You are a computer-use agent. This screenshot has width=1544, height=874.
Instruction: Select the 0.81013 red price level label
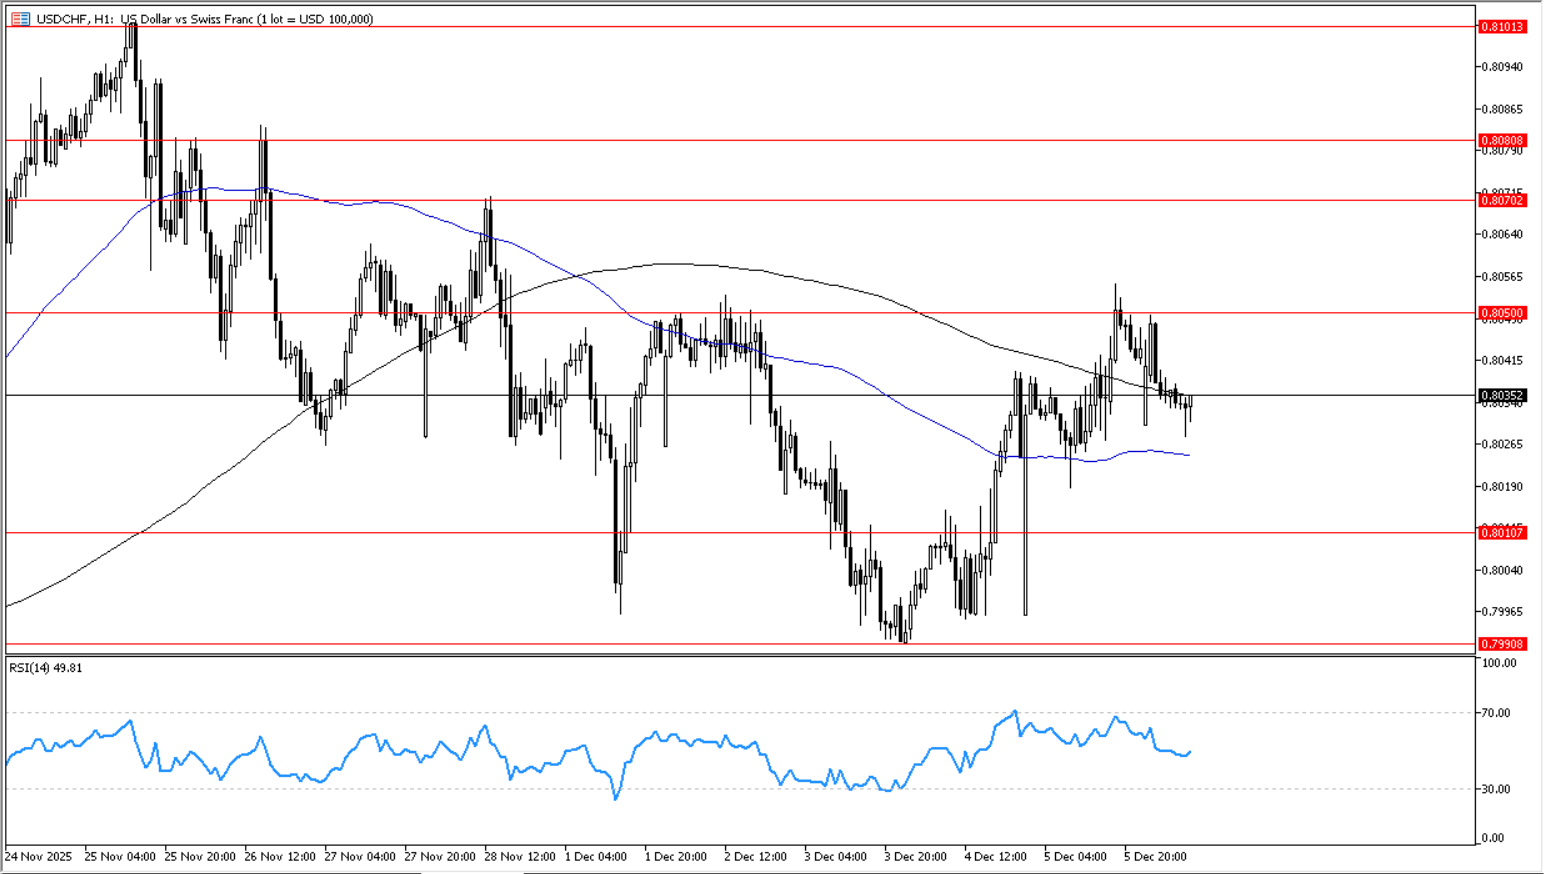tap(1502, 27)
